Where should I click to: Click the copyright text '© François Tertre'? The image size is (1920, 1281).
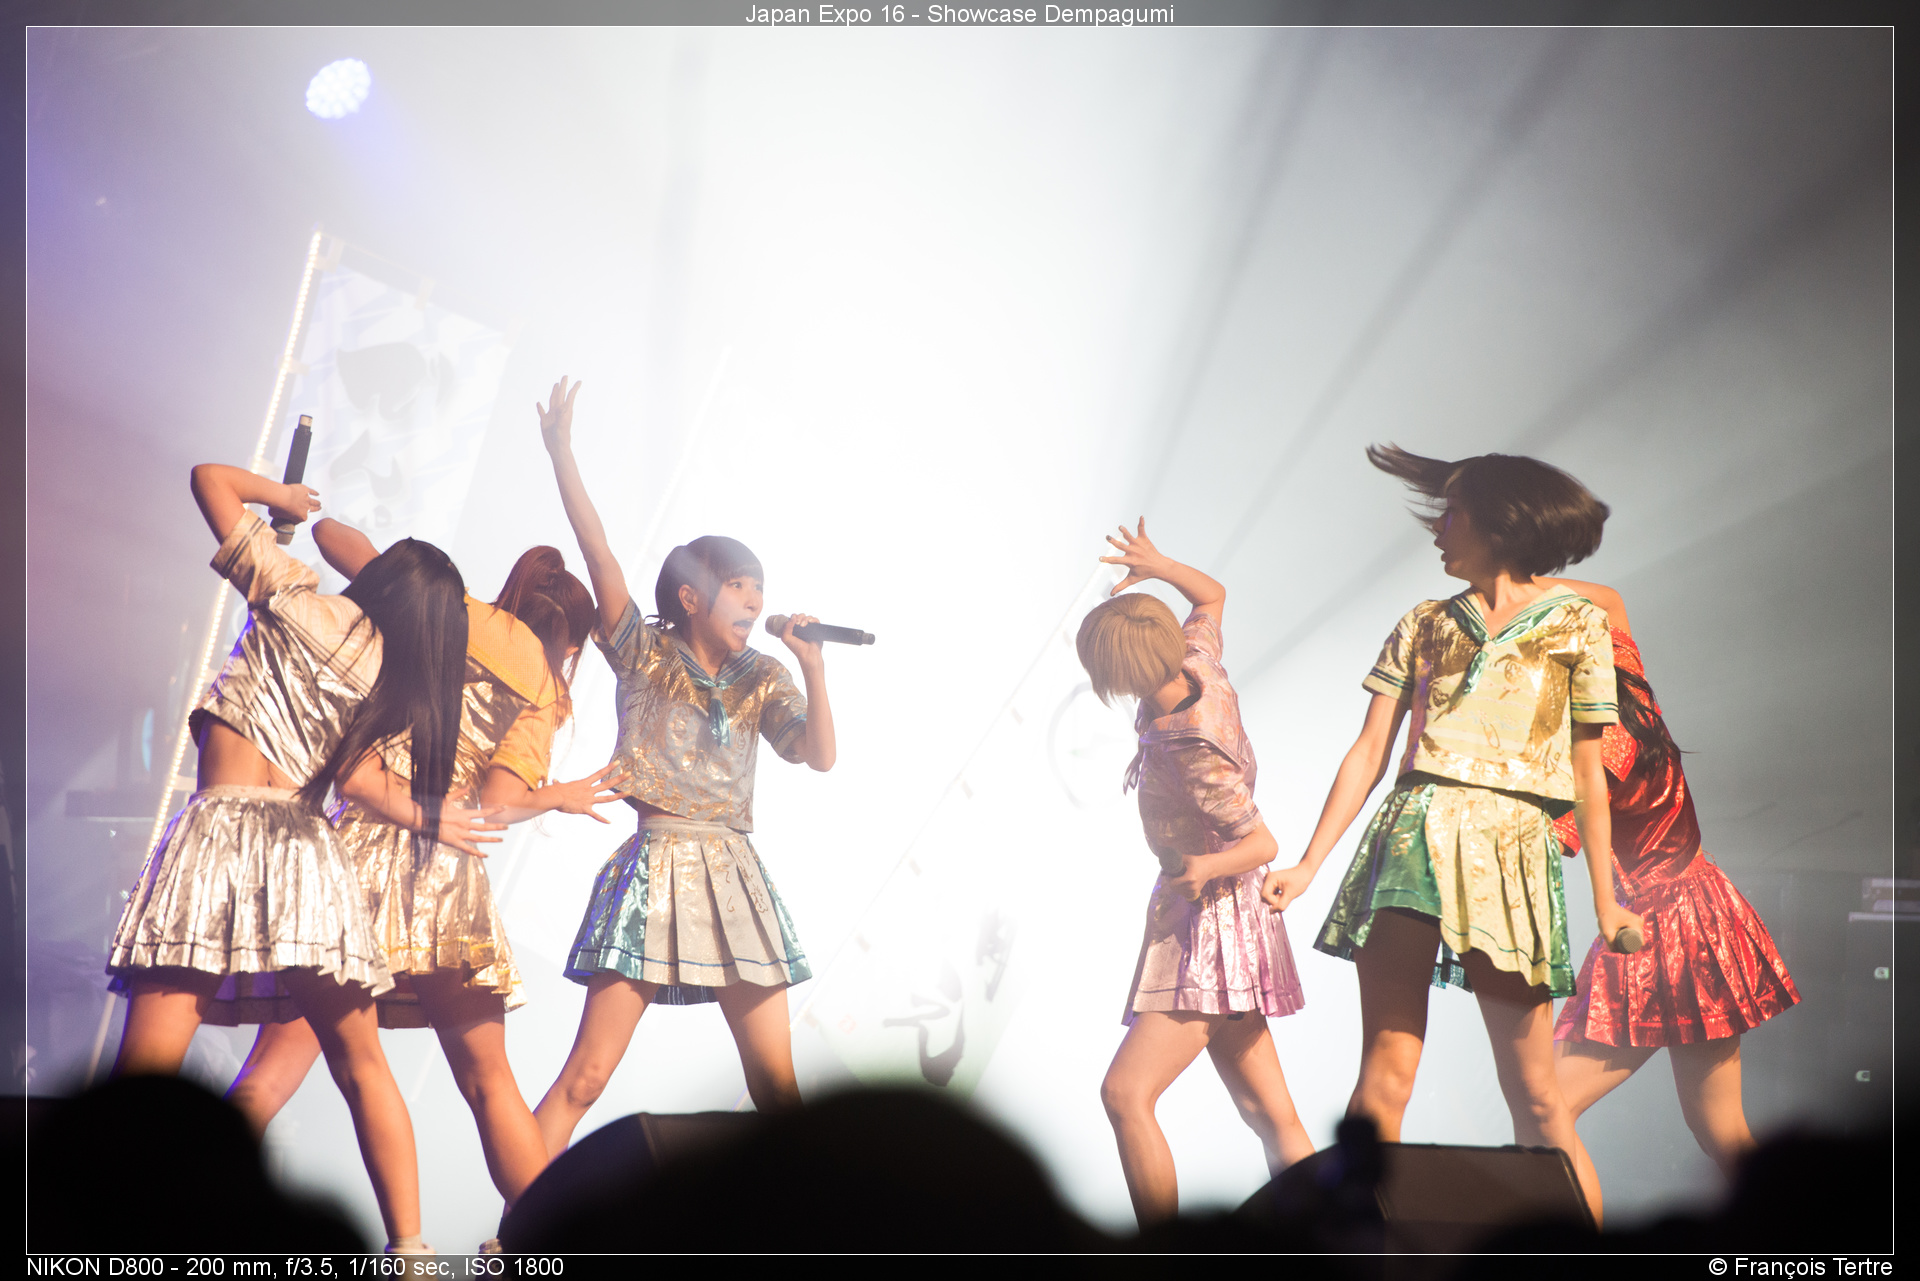pos(1800,1267)
